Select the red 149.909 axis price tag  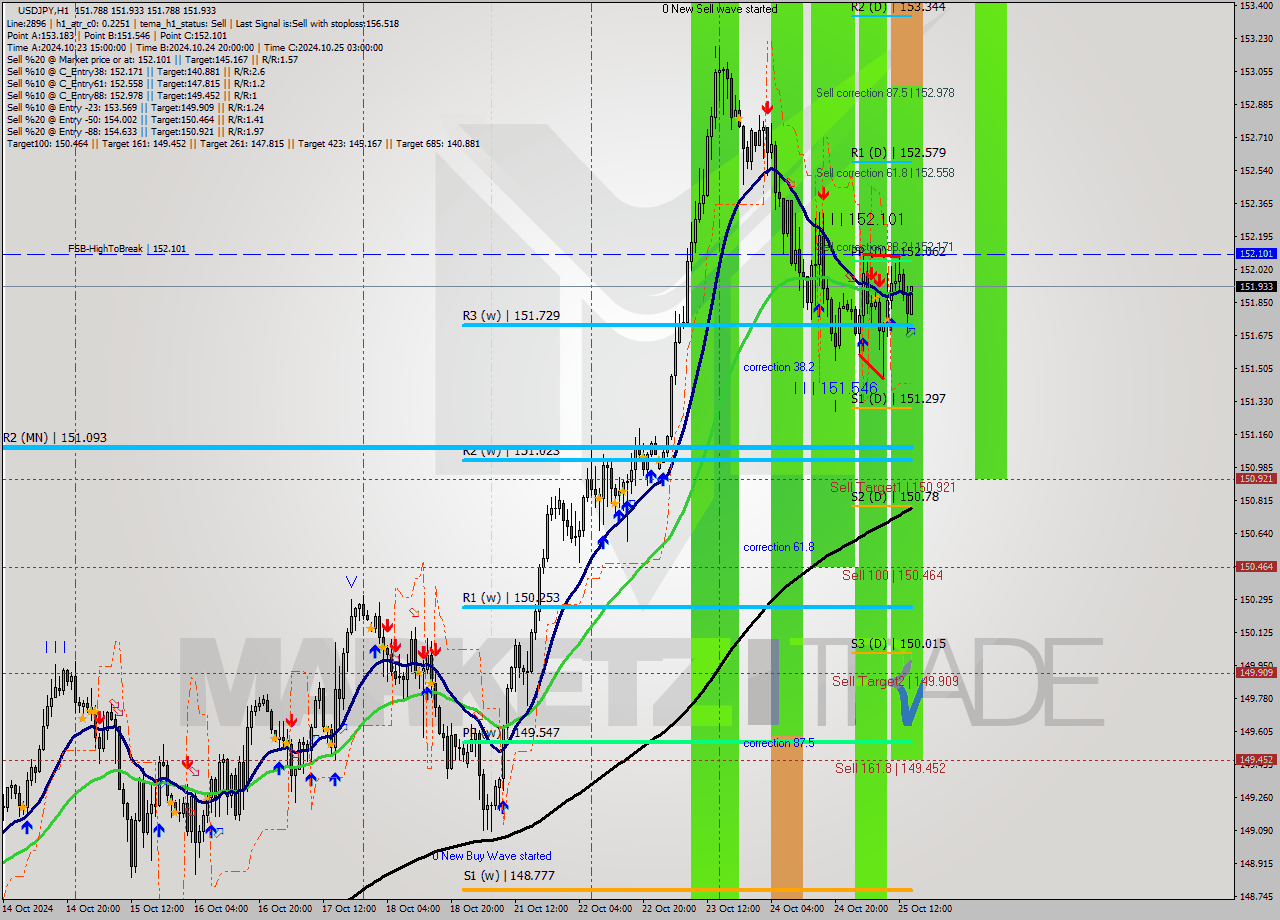pyautogui.click(x=1256, y=673)
